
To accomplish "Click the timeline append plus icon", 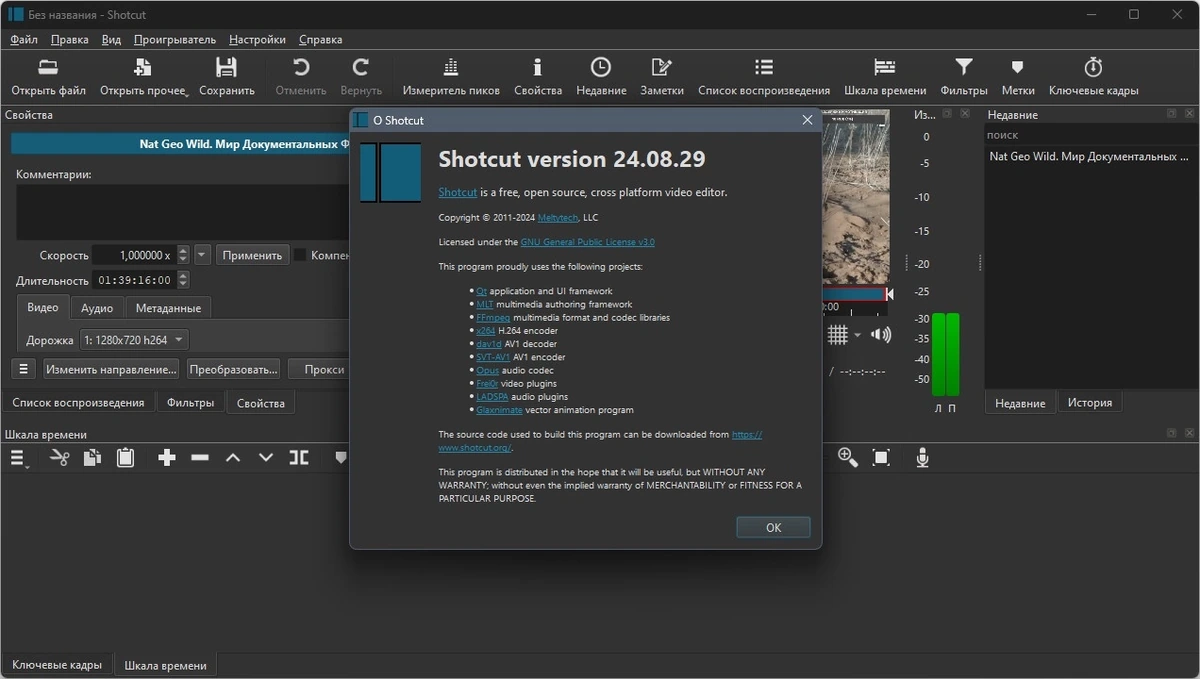I will point(167,458).
